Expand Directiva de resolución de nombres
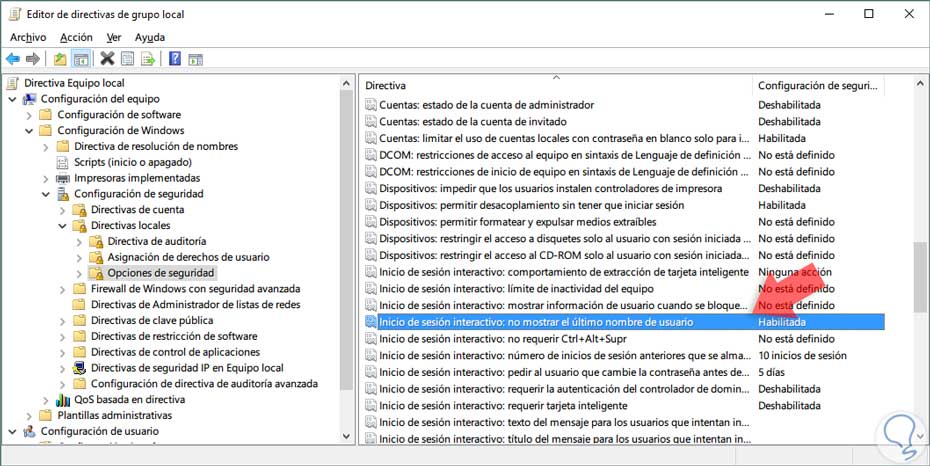Viewport: 930px width, 466px height. 46,146
